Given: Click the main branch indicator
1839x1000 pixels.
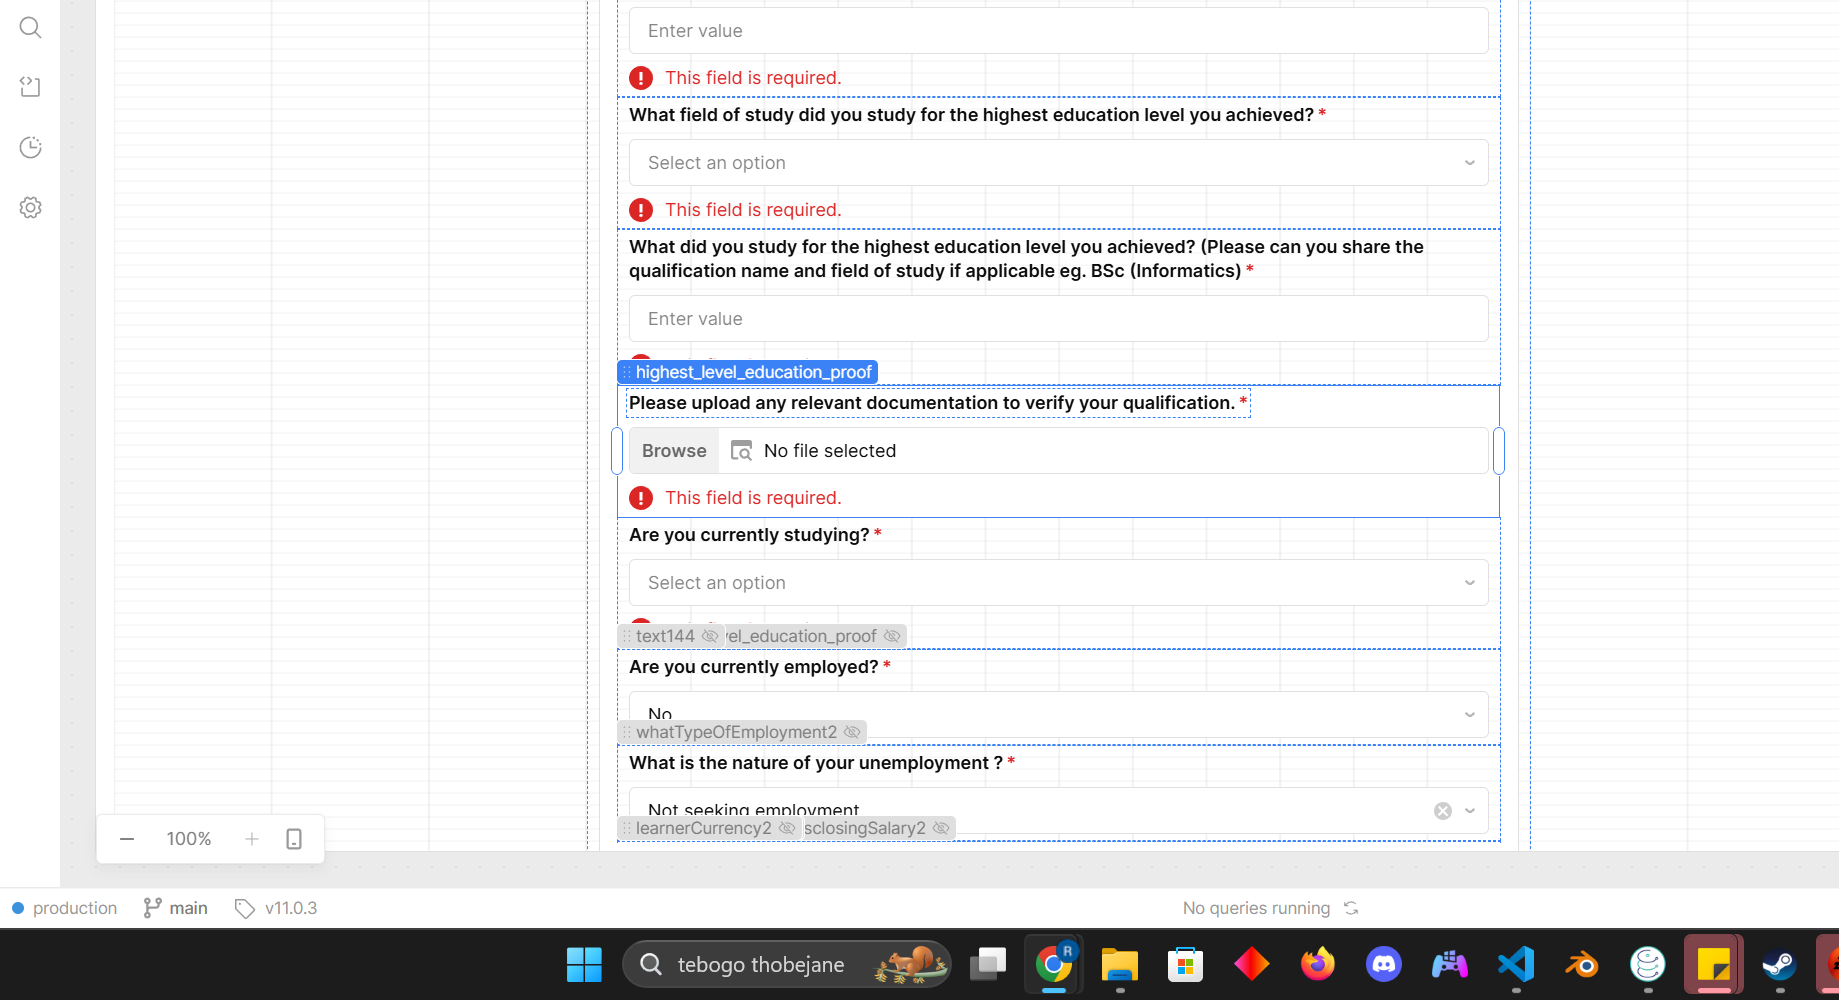Looking at the screenshot, I should click(176, 908).
